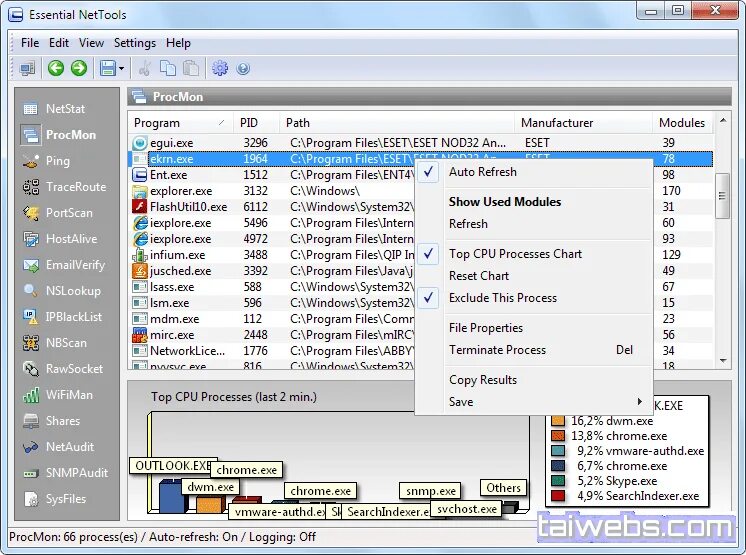Viewport: 746px width, 555px height.
Task: Open the IPBlackList tool
Action: click(x=62, y=317)
